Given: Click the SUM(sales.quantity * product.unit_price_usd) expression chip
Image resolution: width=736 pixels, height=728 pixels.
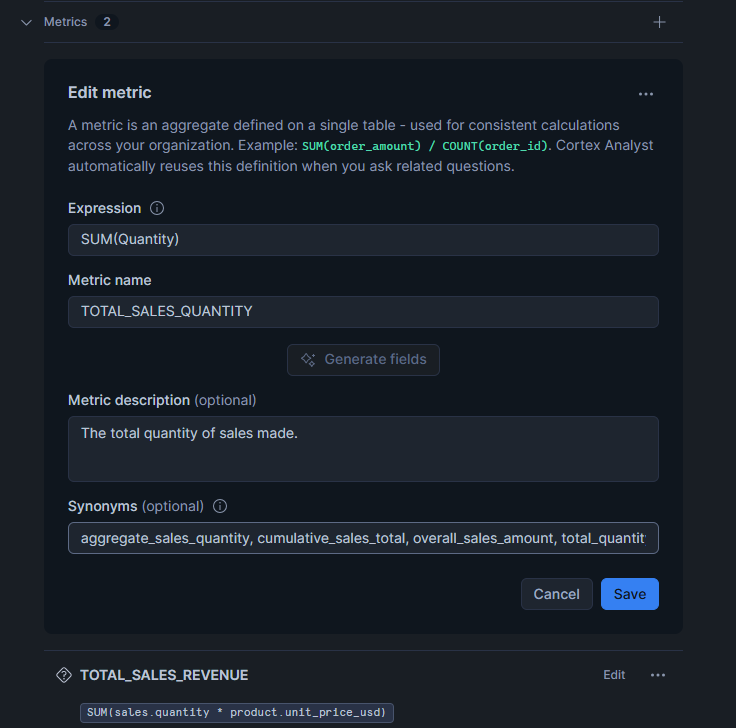Looking at the screenshot, I should (238, 713).
